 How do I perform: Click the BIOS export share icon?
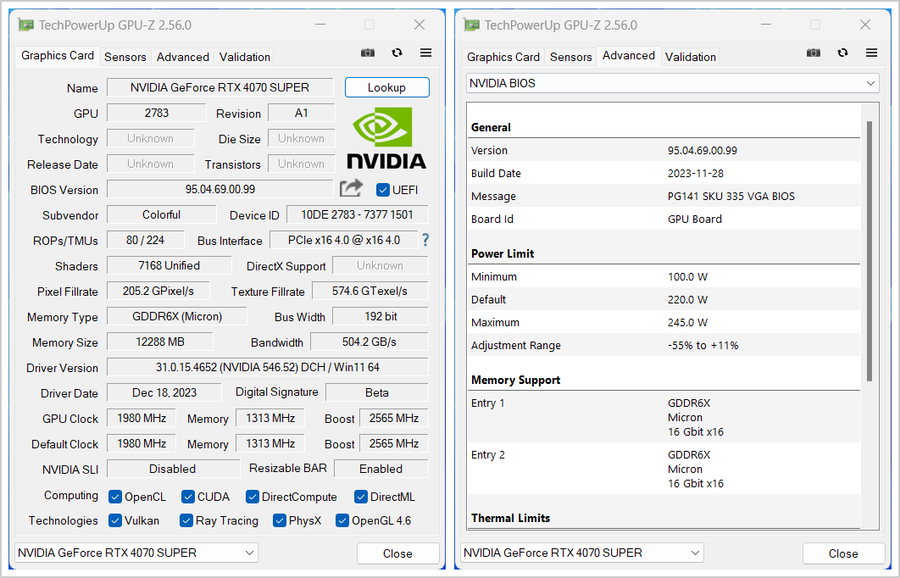click(x=351, y=188)
